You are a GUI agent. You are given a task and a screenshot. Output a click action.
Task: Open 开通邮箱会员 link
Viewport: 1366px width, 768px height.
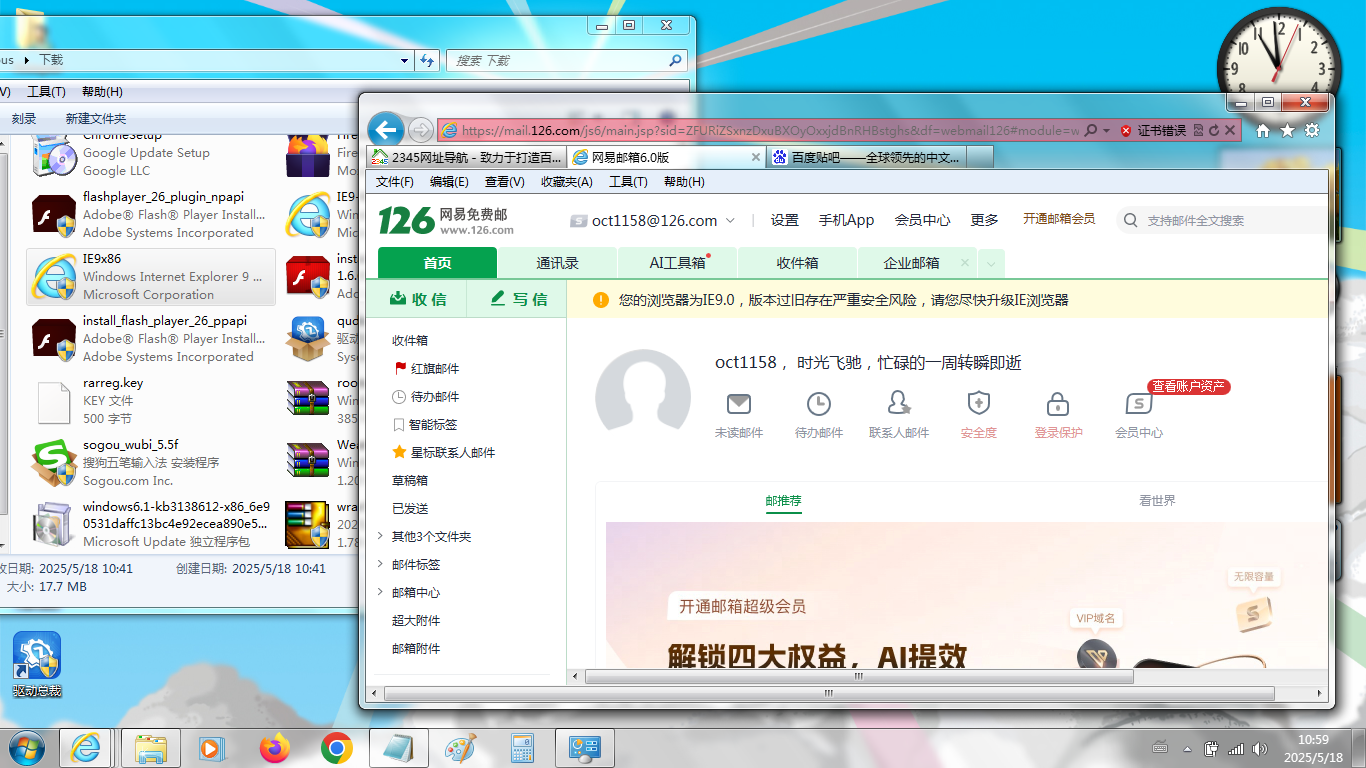(x=1059, y=219)
